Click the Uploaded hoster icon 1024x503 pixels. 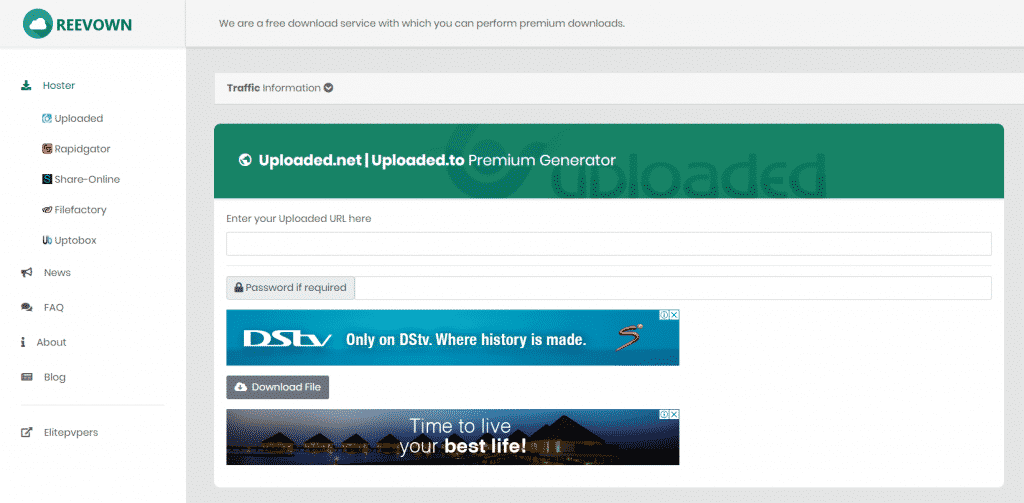tap(46, 118)
